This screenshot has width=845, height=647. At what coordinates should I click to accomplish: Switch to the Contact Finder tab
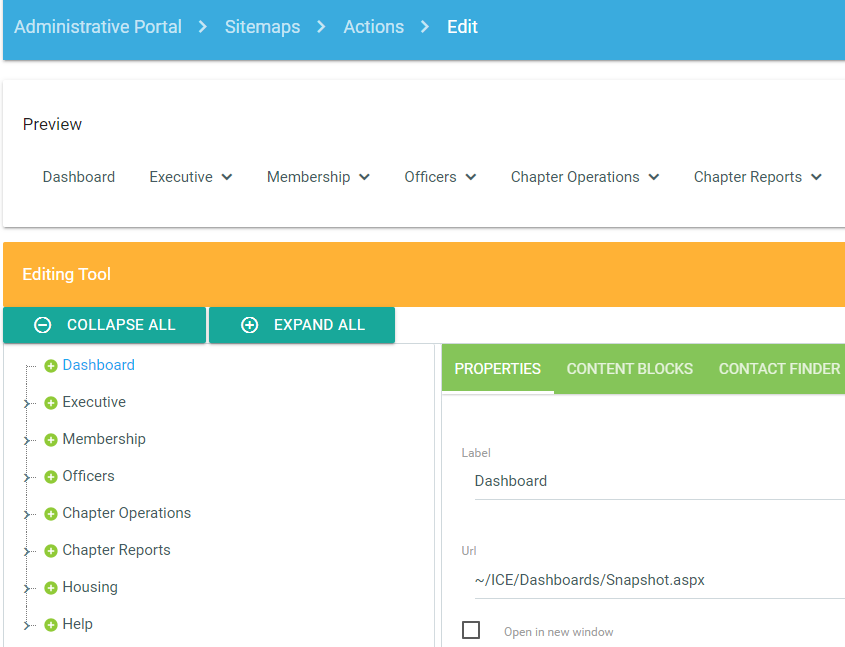(x=779, y=369)
